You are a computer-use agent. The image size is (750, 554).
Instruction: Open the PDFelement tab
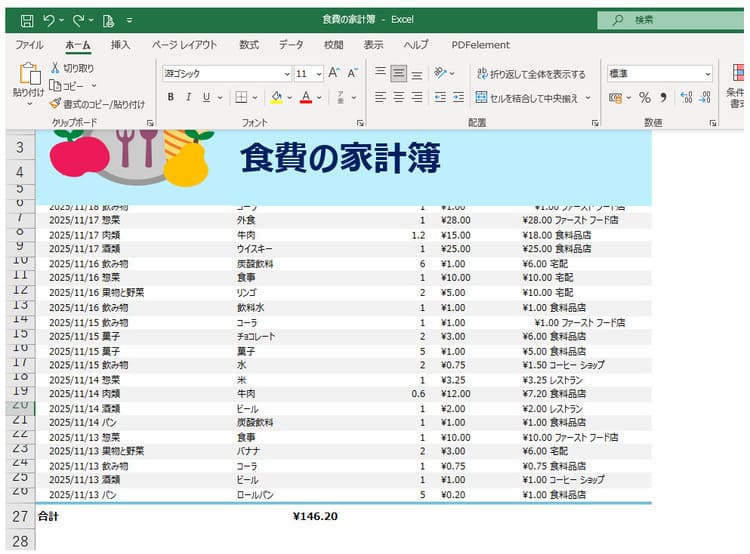pos(480,45)
